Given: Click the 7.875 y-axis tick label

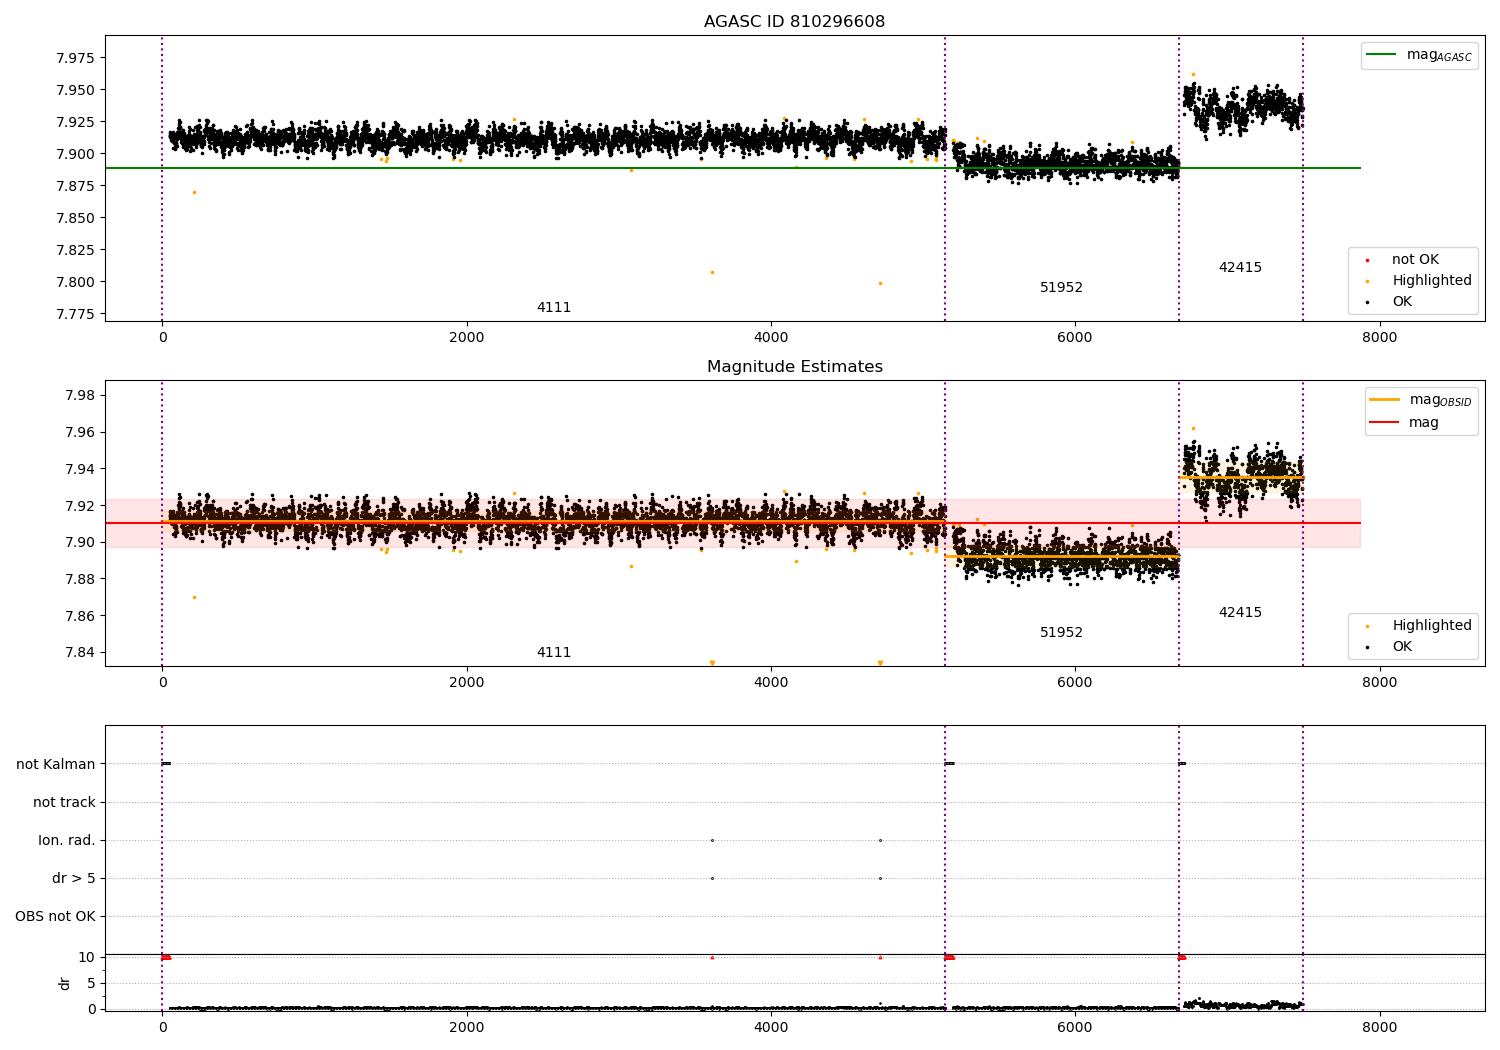Looking at the screenshot, I should click(x=75, y=186).
